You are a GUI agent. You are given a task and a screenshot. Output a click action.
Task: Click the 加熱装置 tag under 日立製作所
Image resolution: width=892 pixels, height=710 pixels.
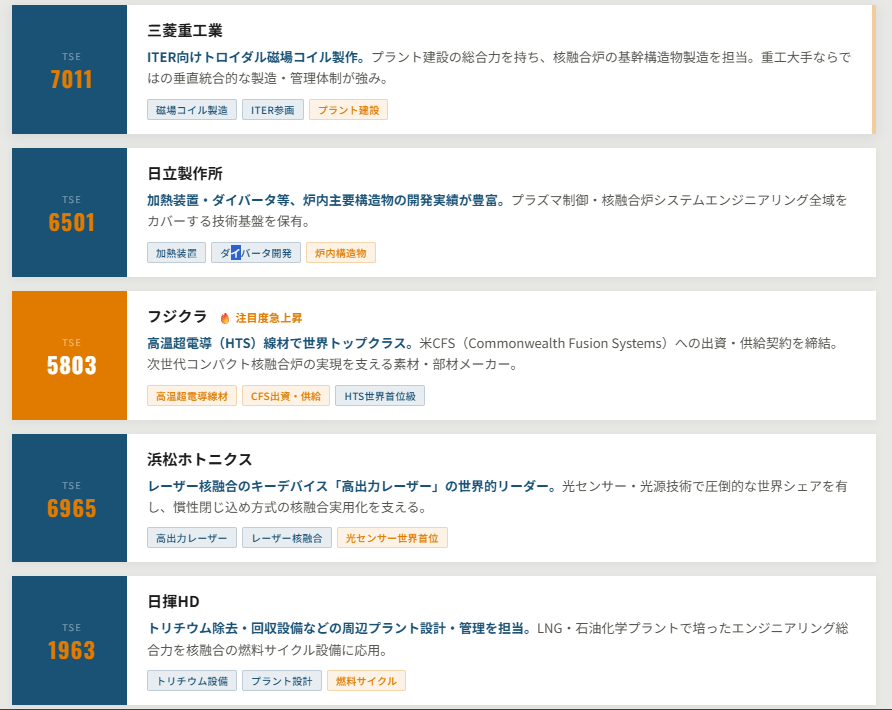coord(177,253)
